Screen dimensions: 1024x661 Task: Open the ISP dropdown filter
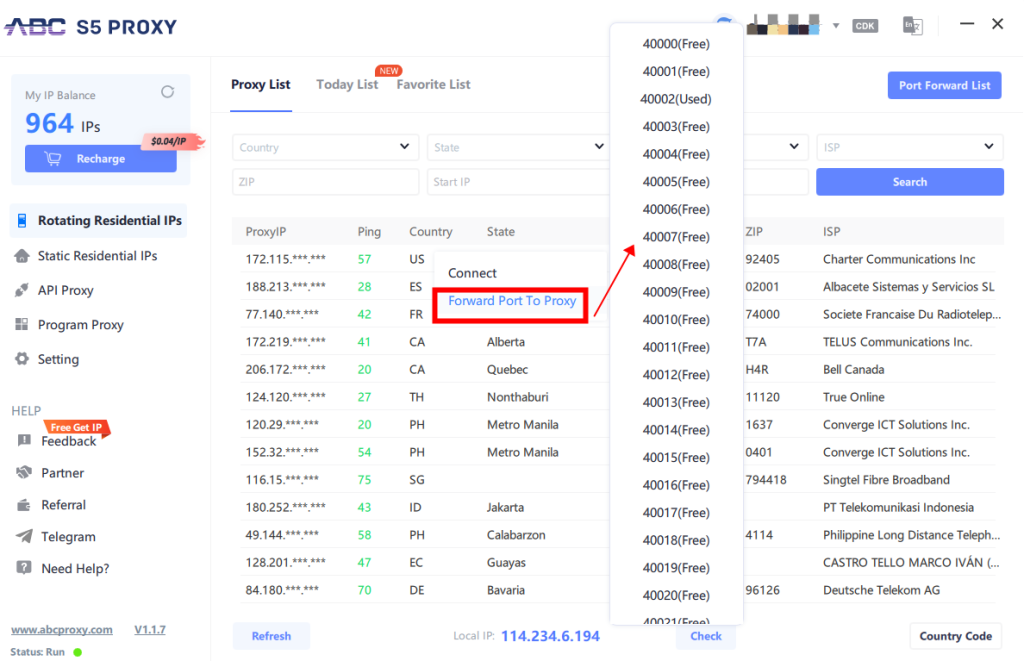pyautogui.click(x=910, y=147)
